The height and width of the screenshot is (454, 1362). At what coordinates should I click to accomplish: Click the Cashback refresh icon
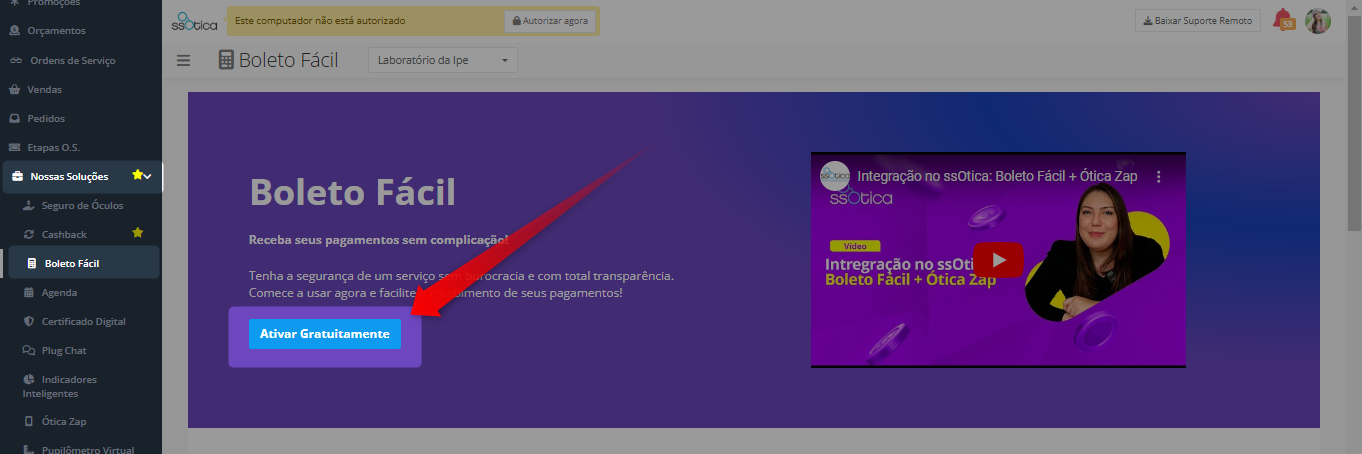point(29,234)
